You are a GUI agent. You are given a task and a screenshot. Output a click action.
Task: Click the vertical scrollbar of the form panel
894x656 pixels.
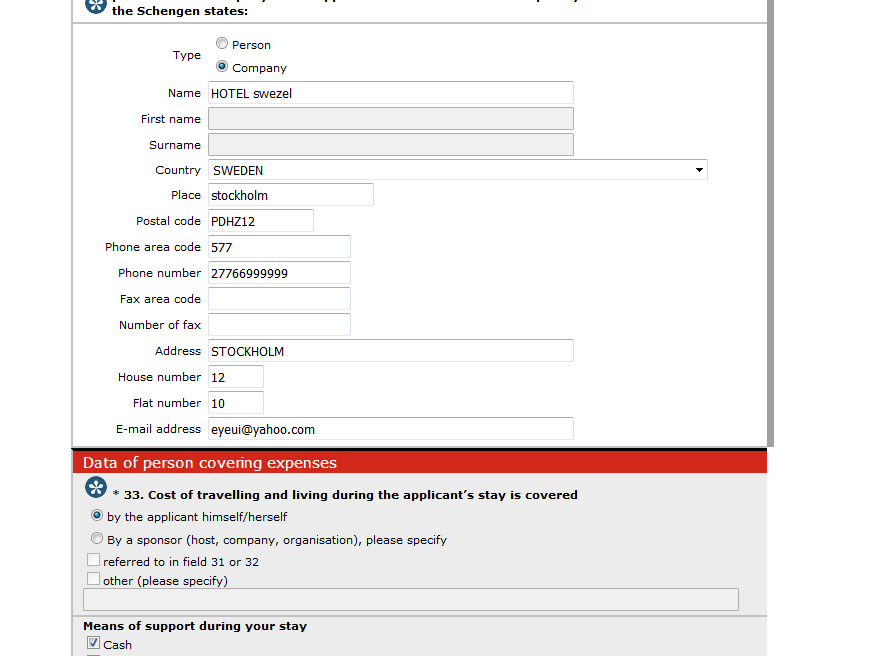click(x=771, y=223)
